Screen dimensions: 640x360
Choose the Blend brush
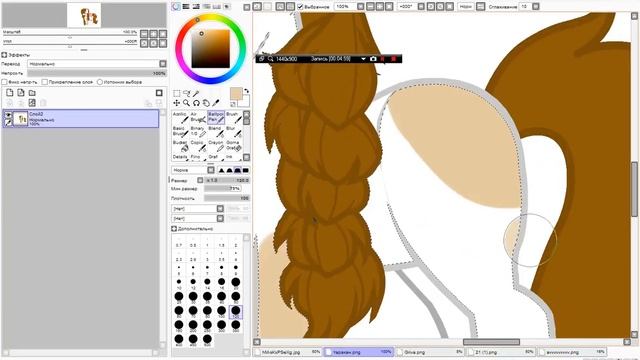[x=216, y=131]
